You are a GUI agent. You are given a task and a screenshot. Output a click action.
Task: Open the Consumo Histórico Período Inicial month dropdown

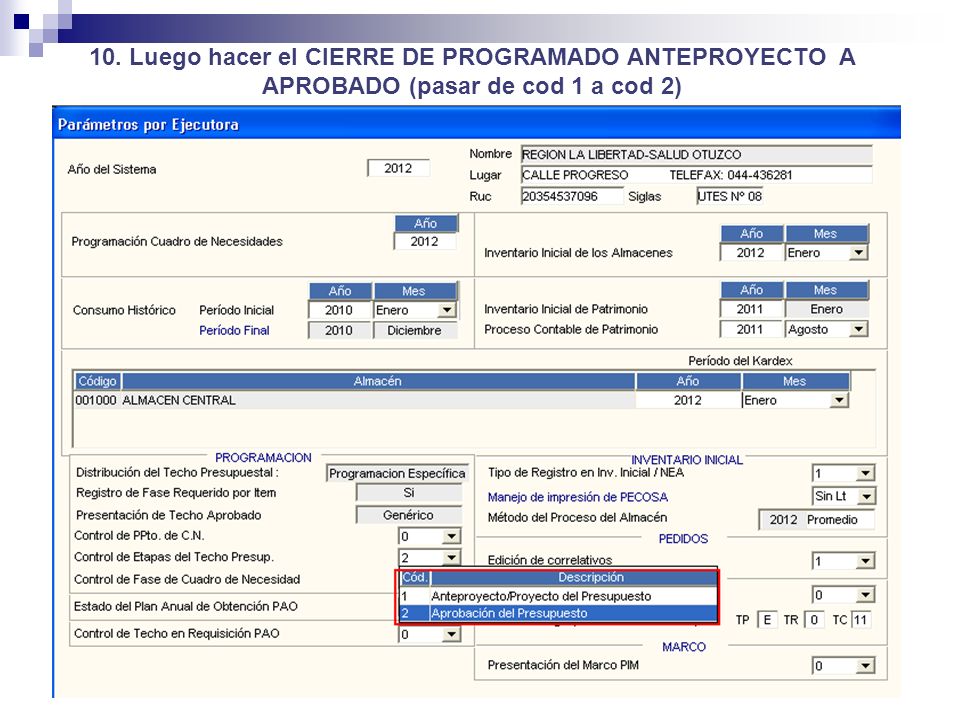coord(447,310)
